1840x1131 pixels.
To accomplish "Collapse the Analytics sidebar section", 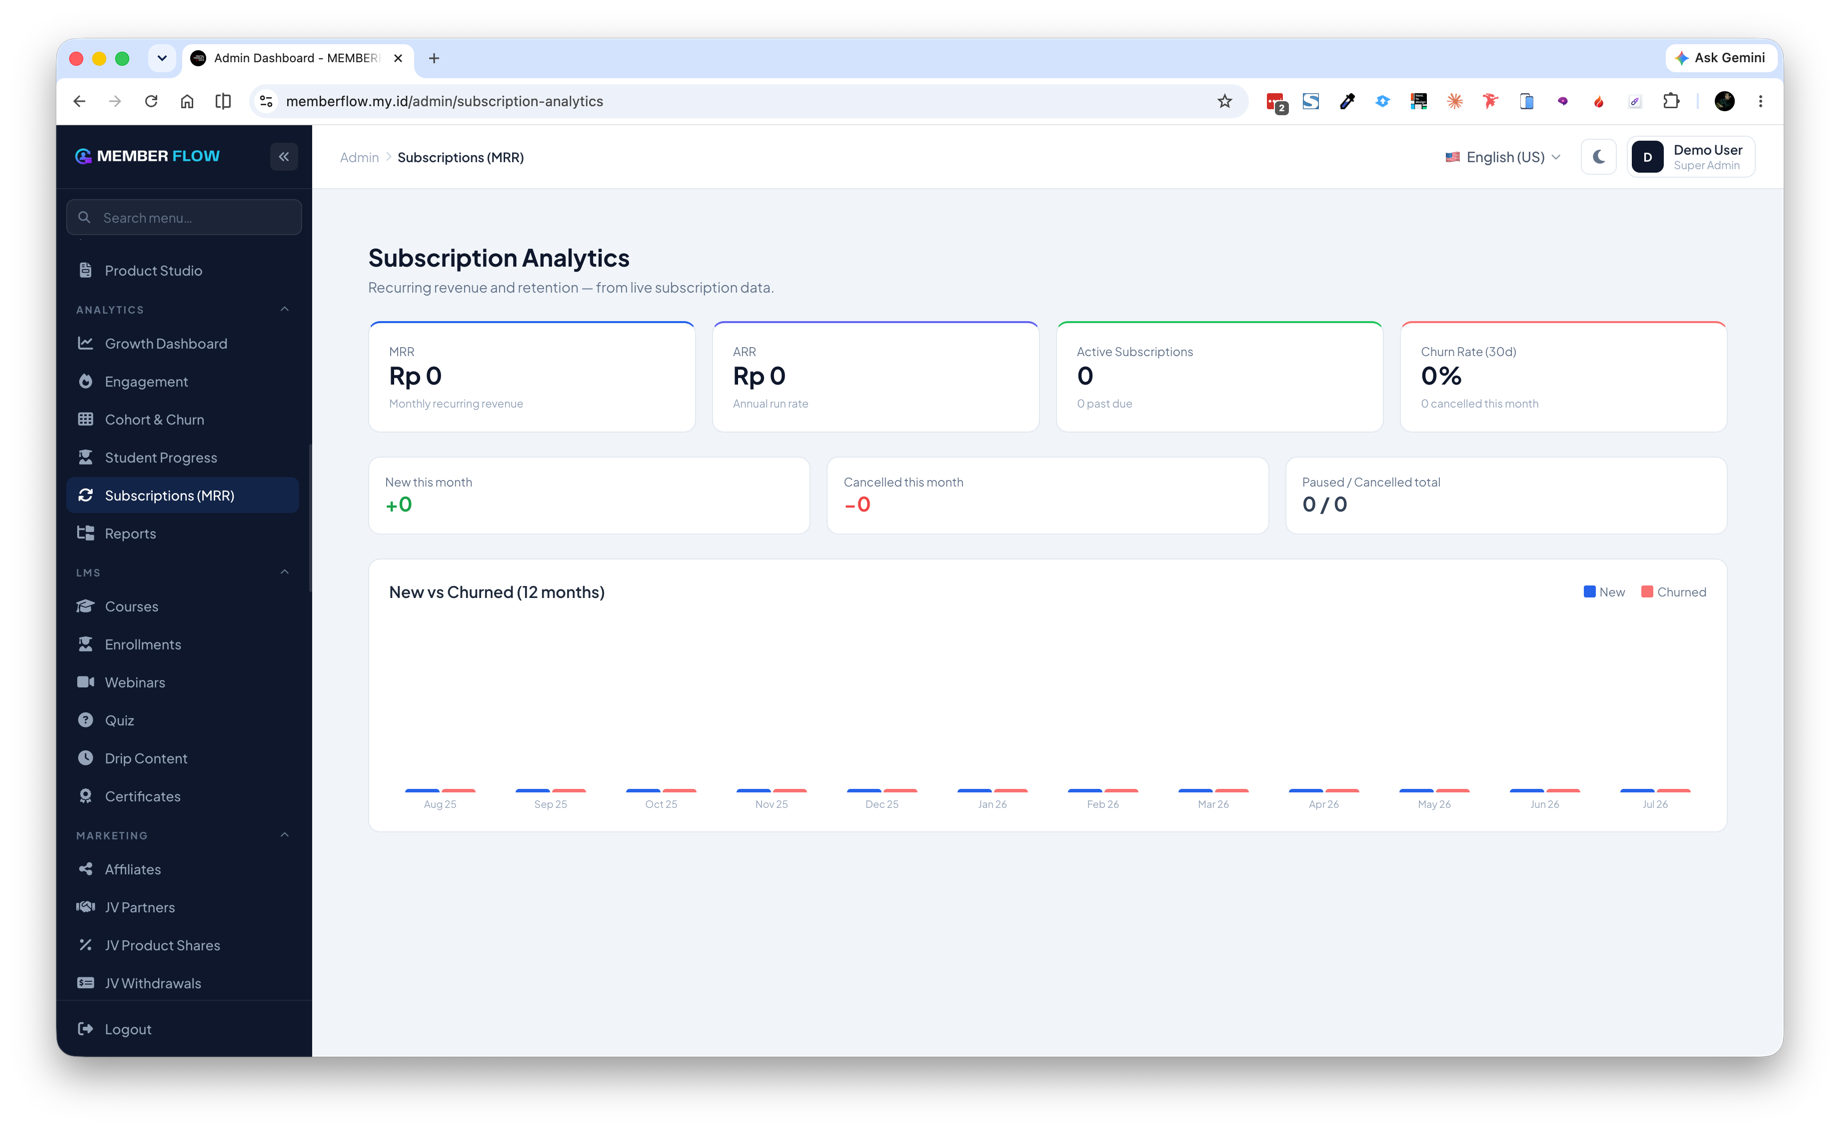I will click(x=284, y=309).
